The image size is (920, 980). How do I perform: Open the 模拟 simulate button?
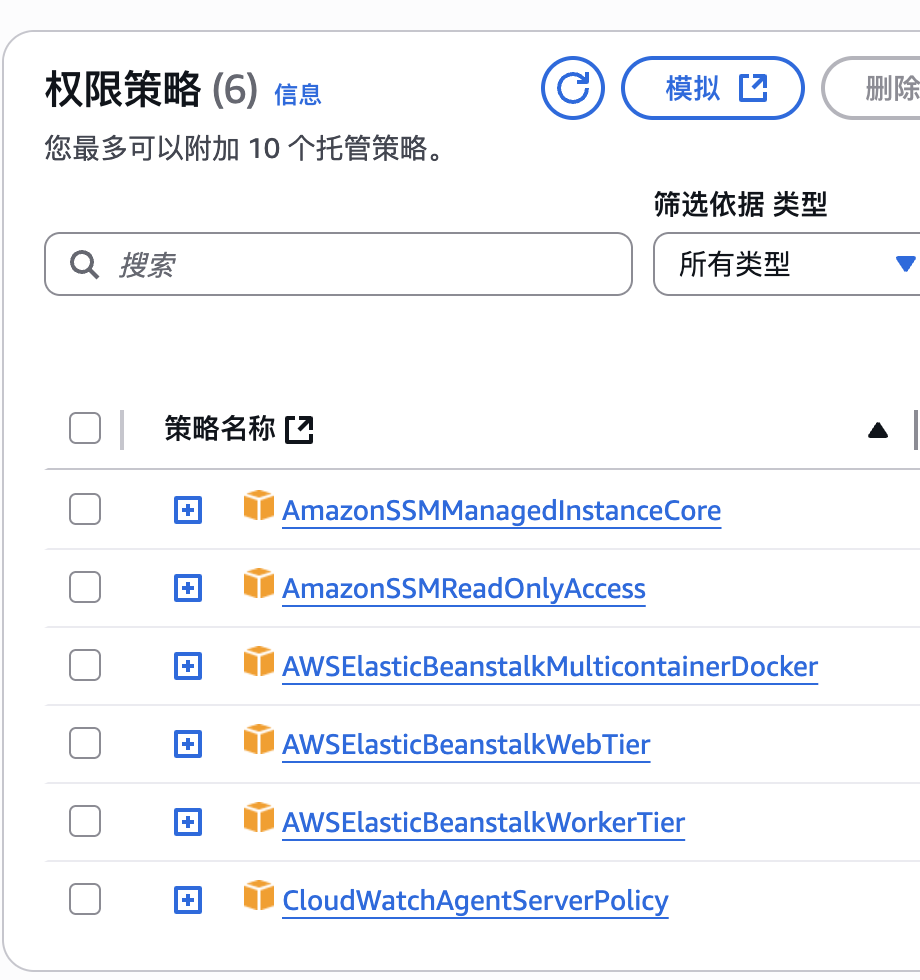pos(712,88)
